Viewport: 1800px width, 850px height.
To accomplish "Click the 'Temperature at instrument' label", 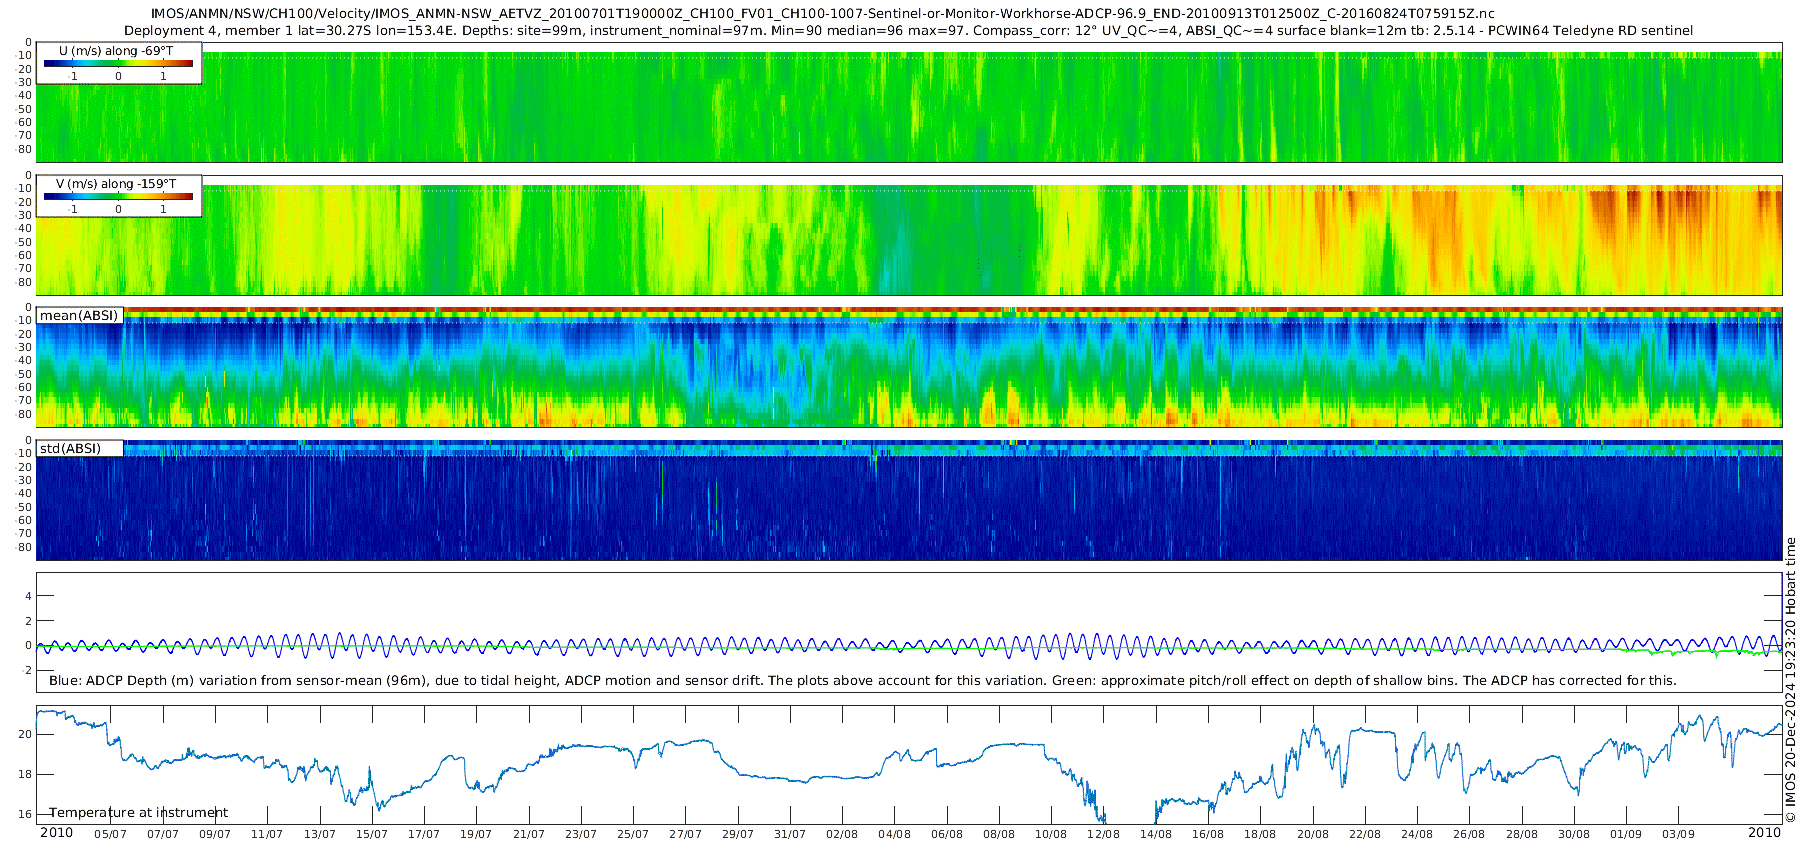I will tap(139, 813).
